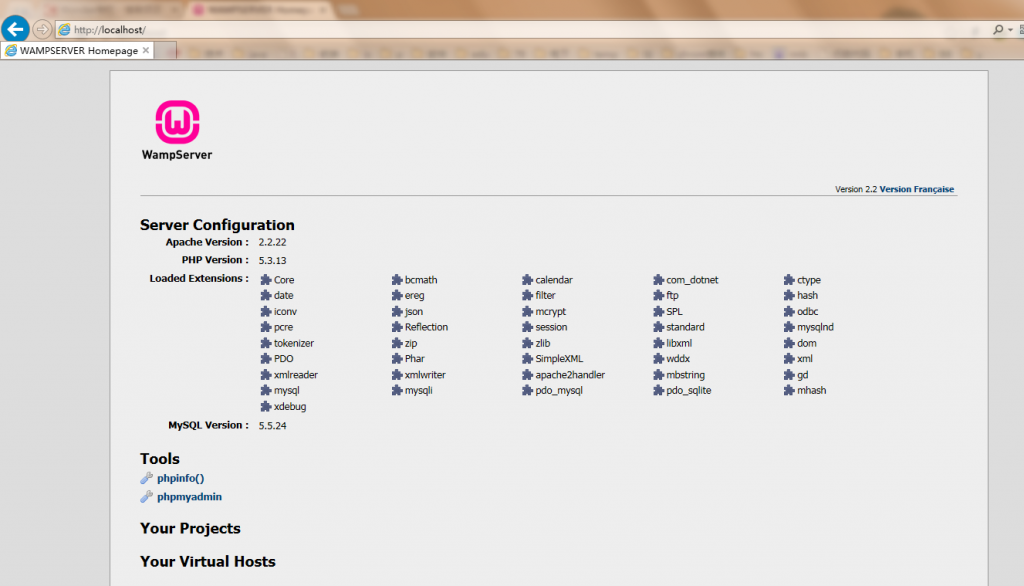Click the browser Back arrow button

point(15,29)
